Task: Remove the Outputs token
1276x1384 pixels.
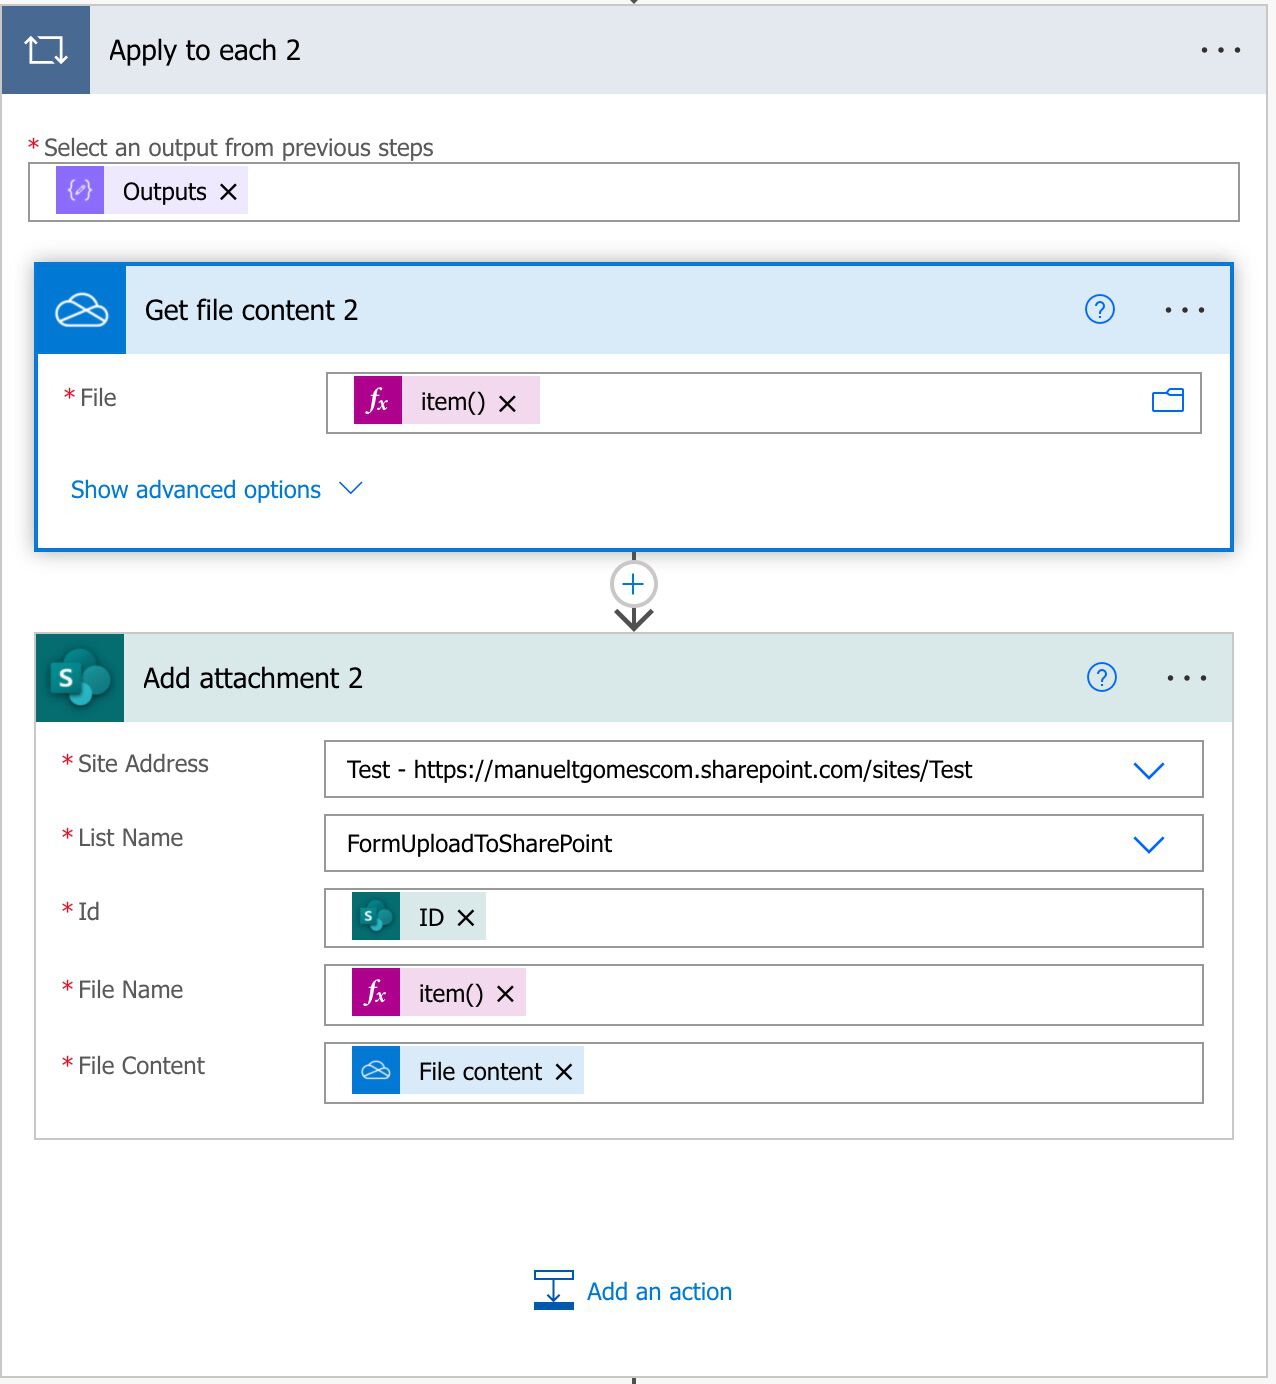Action: click(x=229, y=190)
